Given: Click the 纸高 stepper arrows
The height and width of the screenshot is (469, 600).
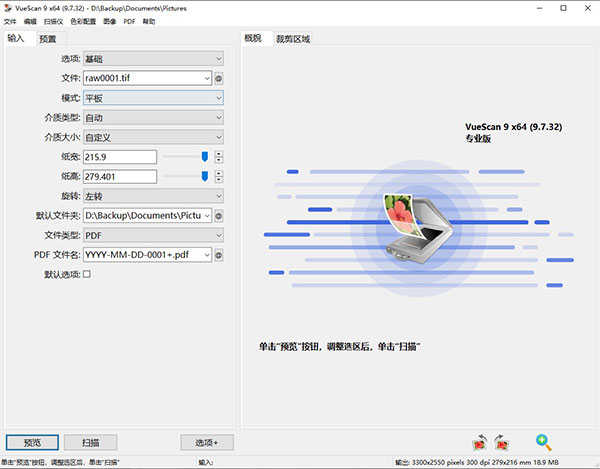Looking at the screenshot, I should point(219,176).
